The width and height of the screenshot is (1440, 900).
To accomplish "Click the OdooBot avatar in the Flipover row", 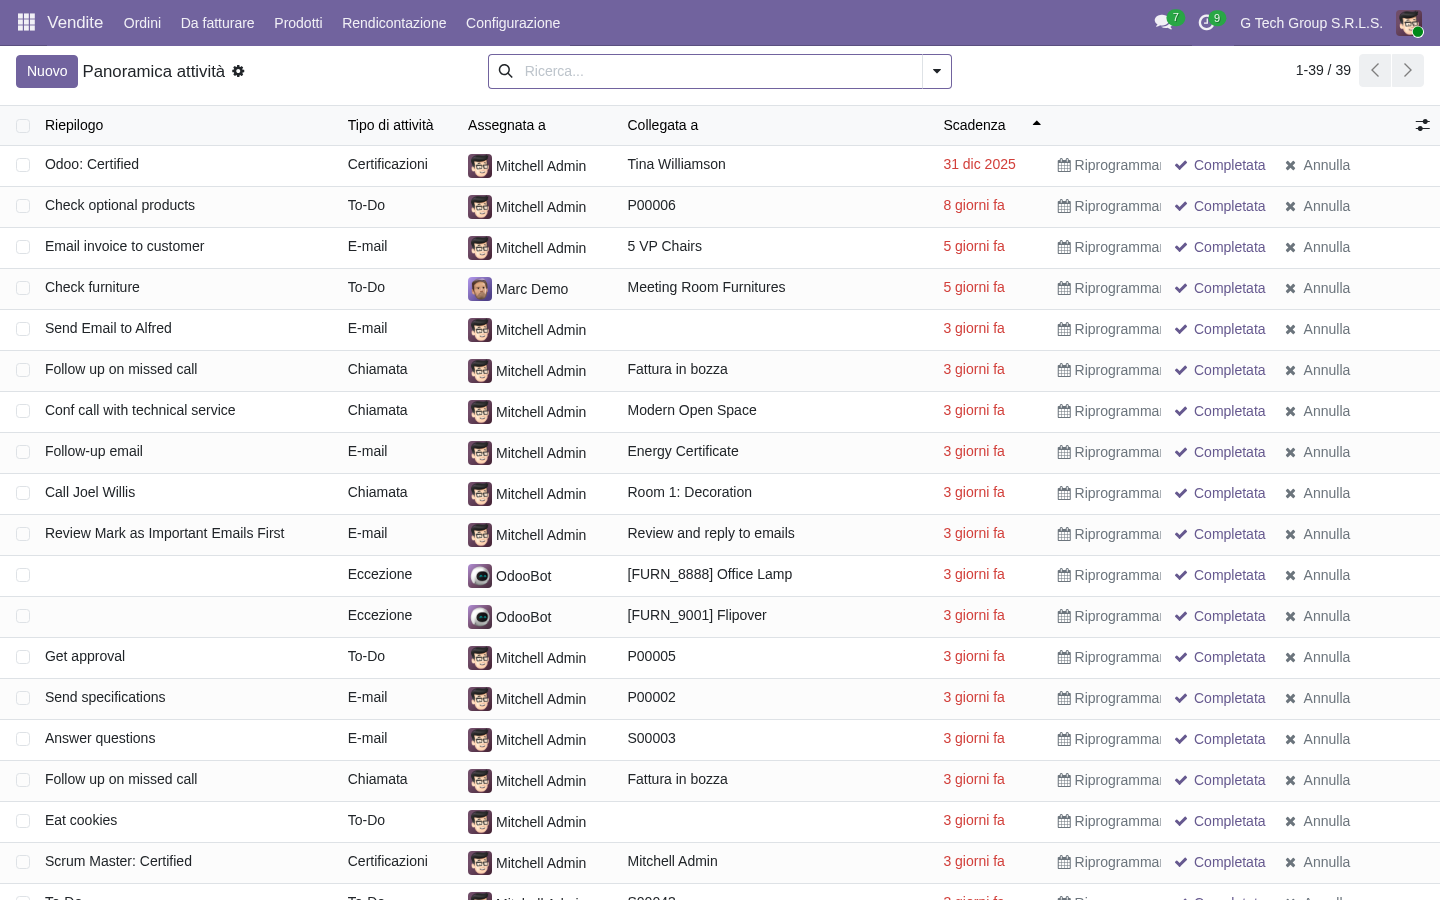I will click(x=480, y=617).
